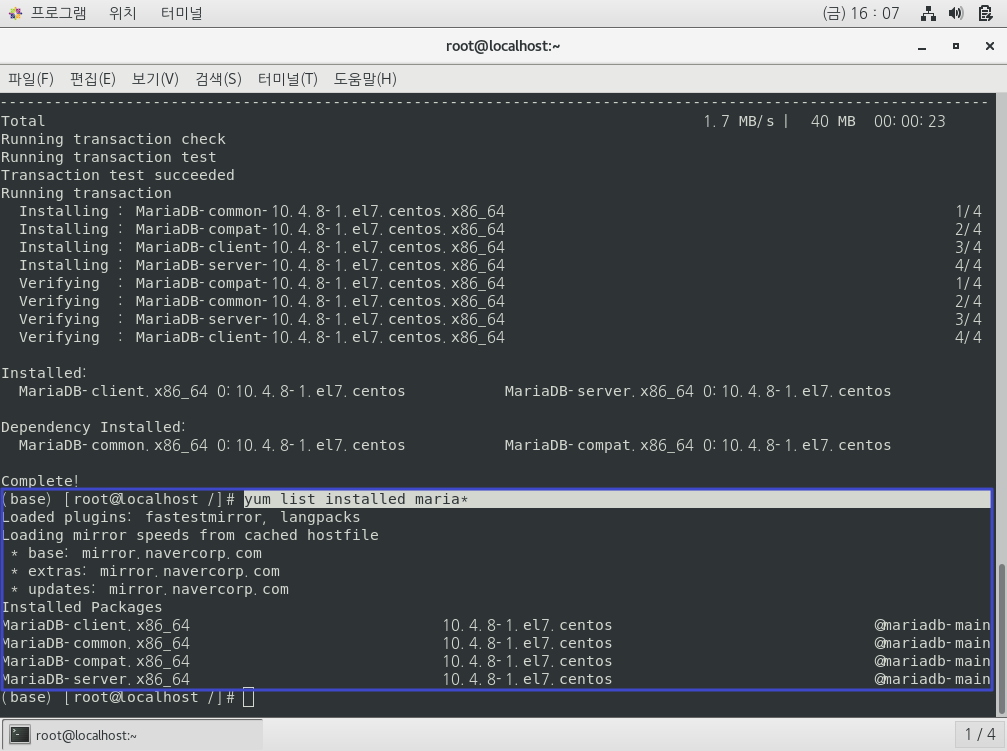Open the 위치 places menu
1007x751 pixels.
123,13
